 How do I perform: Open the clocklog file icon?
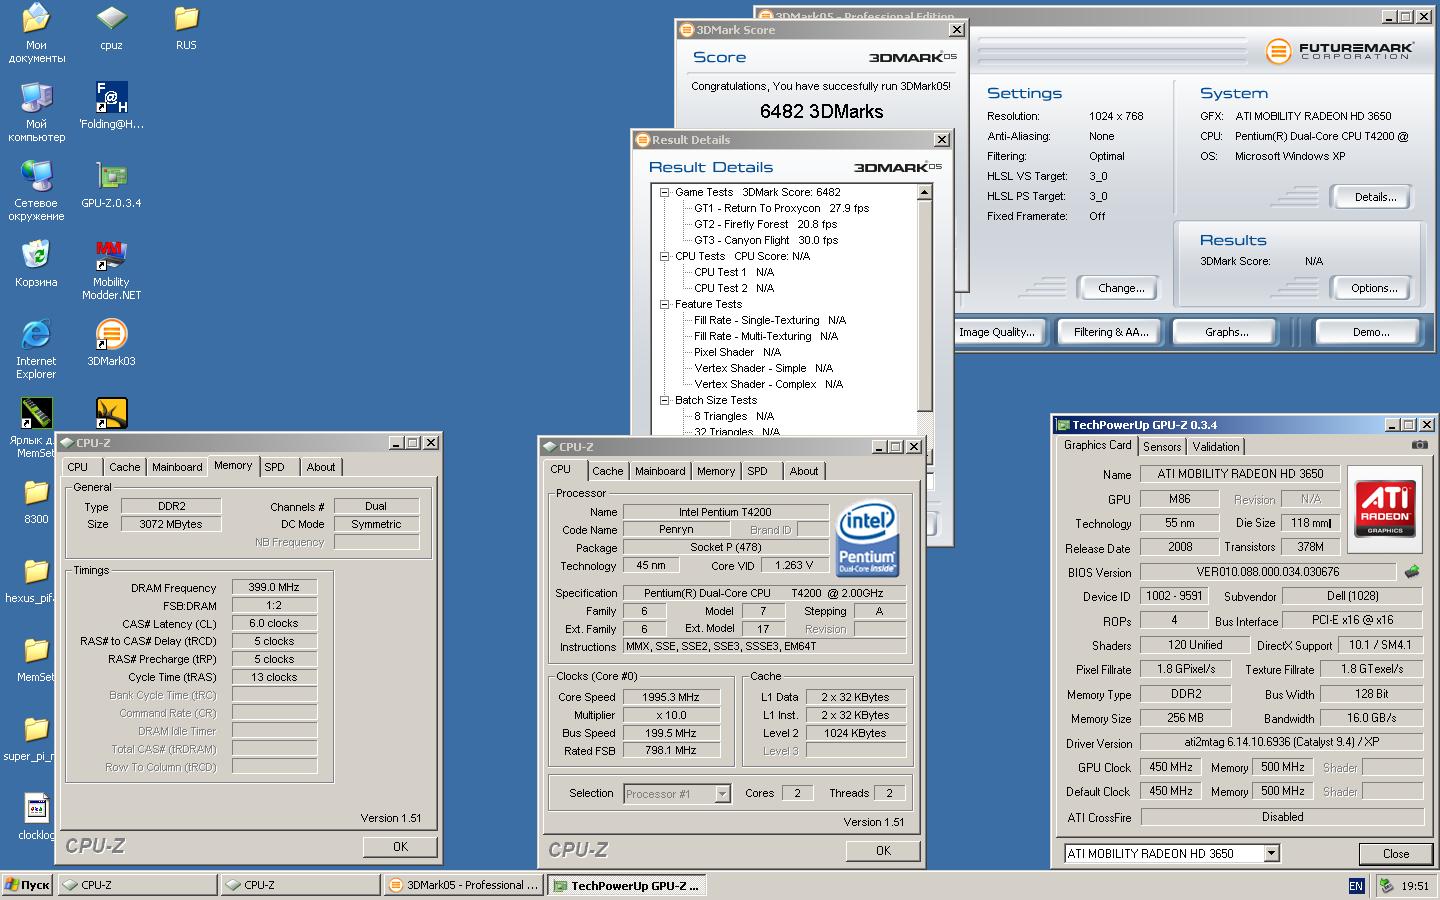[36, 816]
